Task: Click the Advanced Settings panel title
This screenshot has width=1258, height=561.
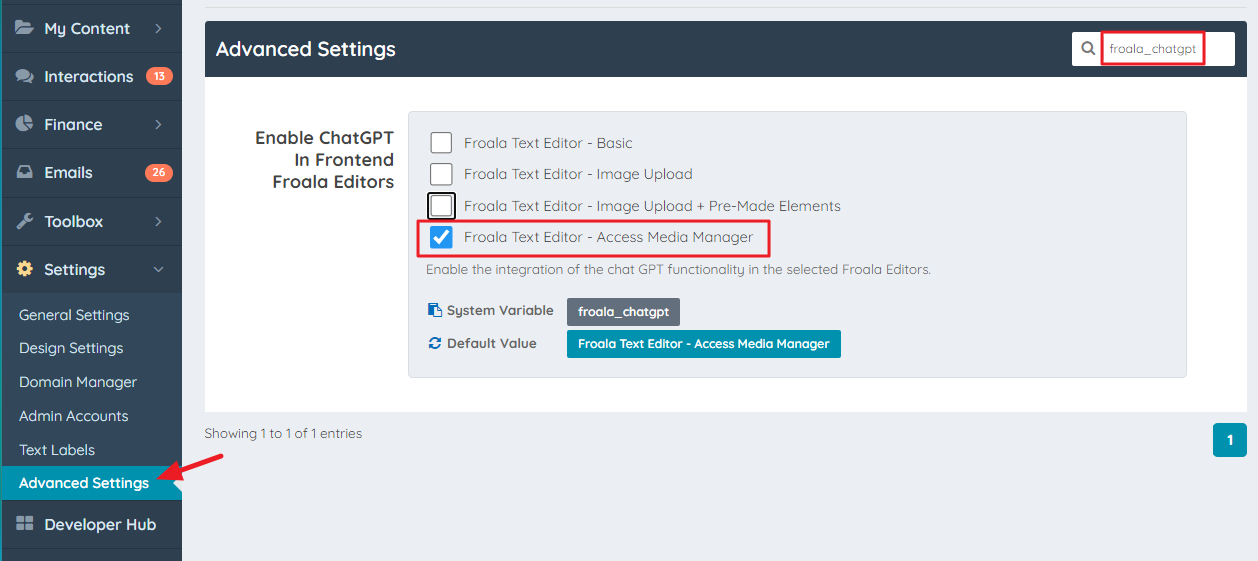Action: (306, 49)
